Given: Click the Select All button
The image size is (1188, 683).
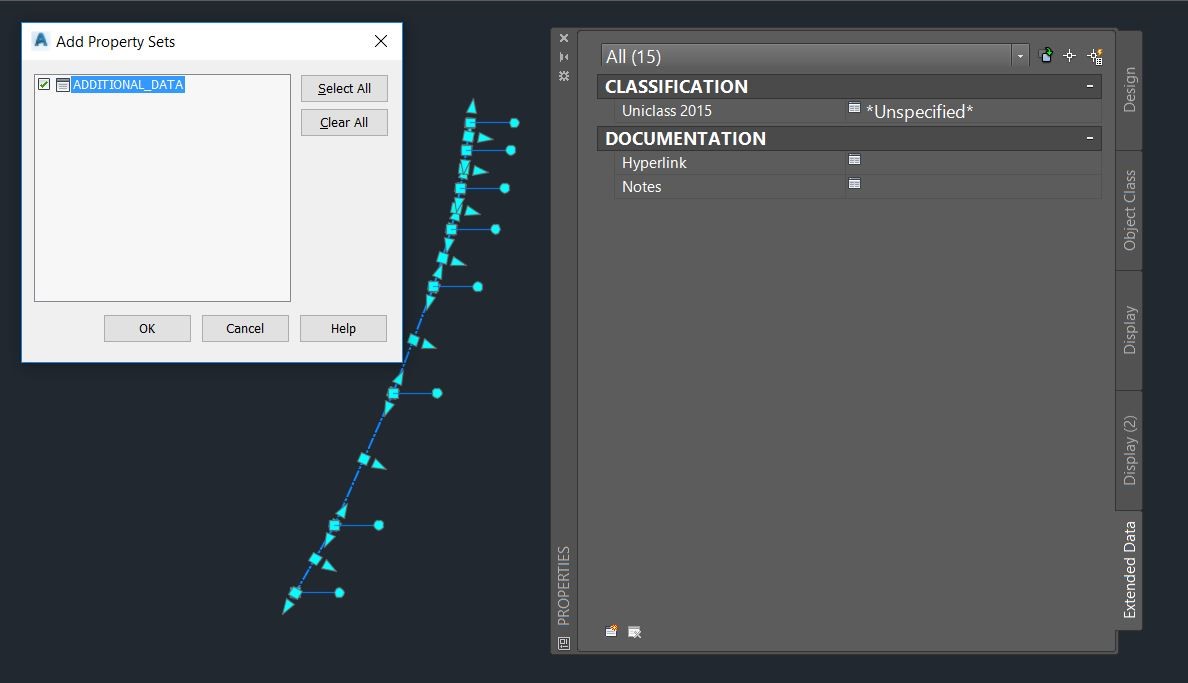Looking at the screenshot, I should tap(344, 89).
